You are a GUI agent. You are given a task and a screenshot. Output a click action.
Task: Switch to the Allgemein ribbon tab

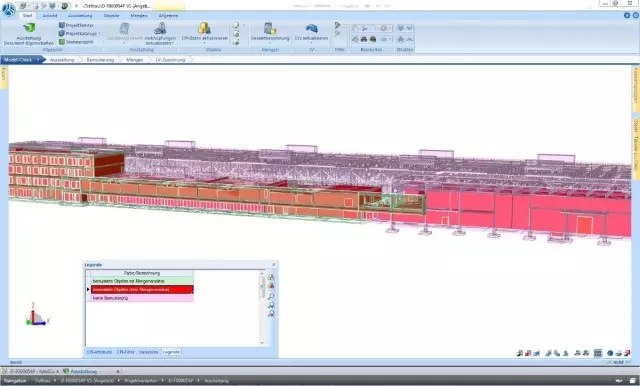point(168,16)
